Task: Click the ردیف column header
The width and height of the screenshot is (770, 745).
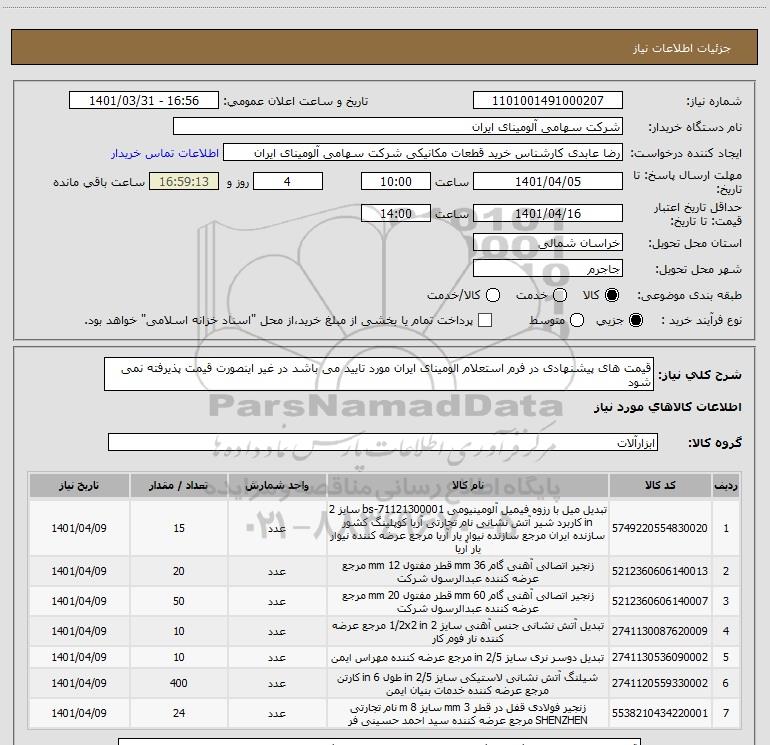Action: 726,485
